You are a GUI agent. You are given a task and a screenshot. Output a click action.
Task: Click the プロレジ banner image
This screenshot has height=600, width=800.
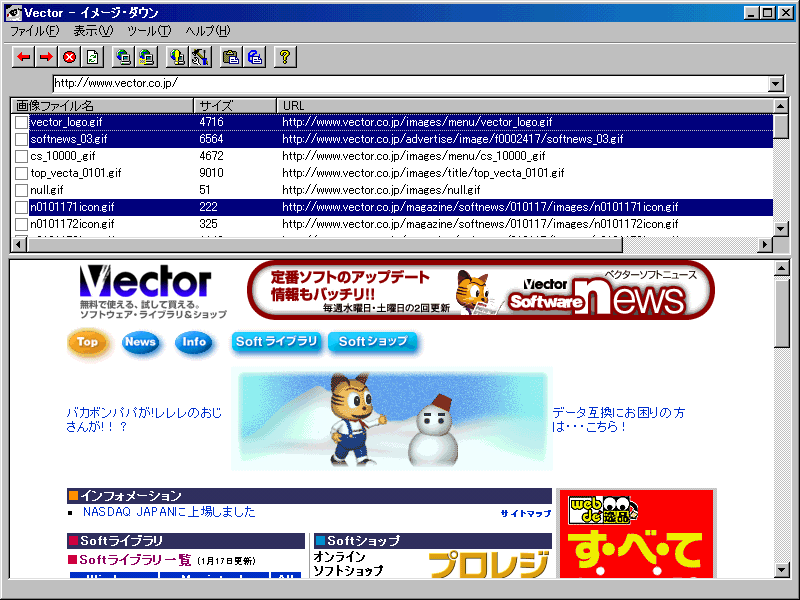tap(489, 564)
